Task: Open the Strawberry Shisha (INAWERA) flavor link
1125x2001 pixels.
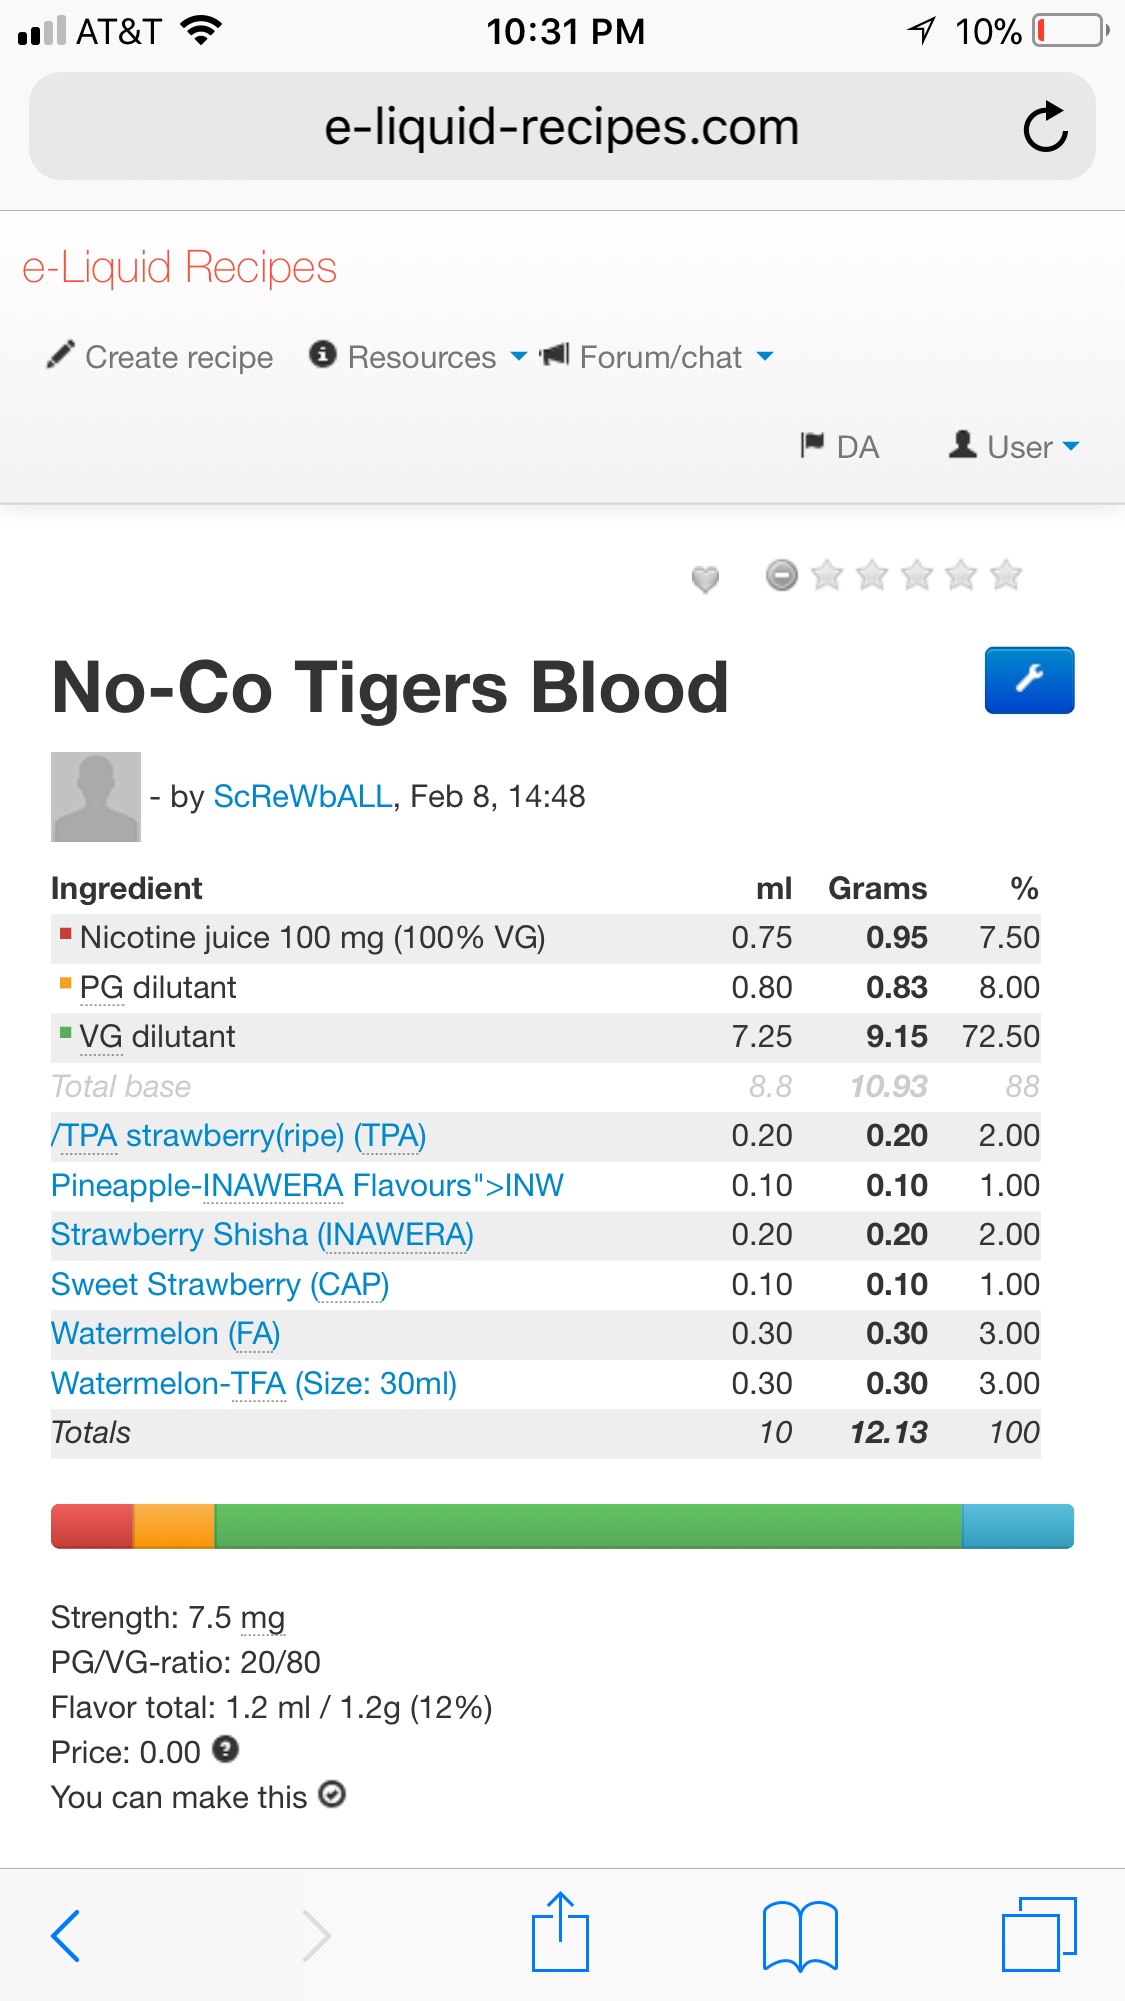Action: (262, 1235)
